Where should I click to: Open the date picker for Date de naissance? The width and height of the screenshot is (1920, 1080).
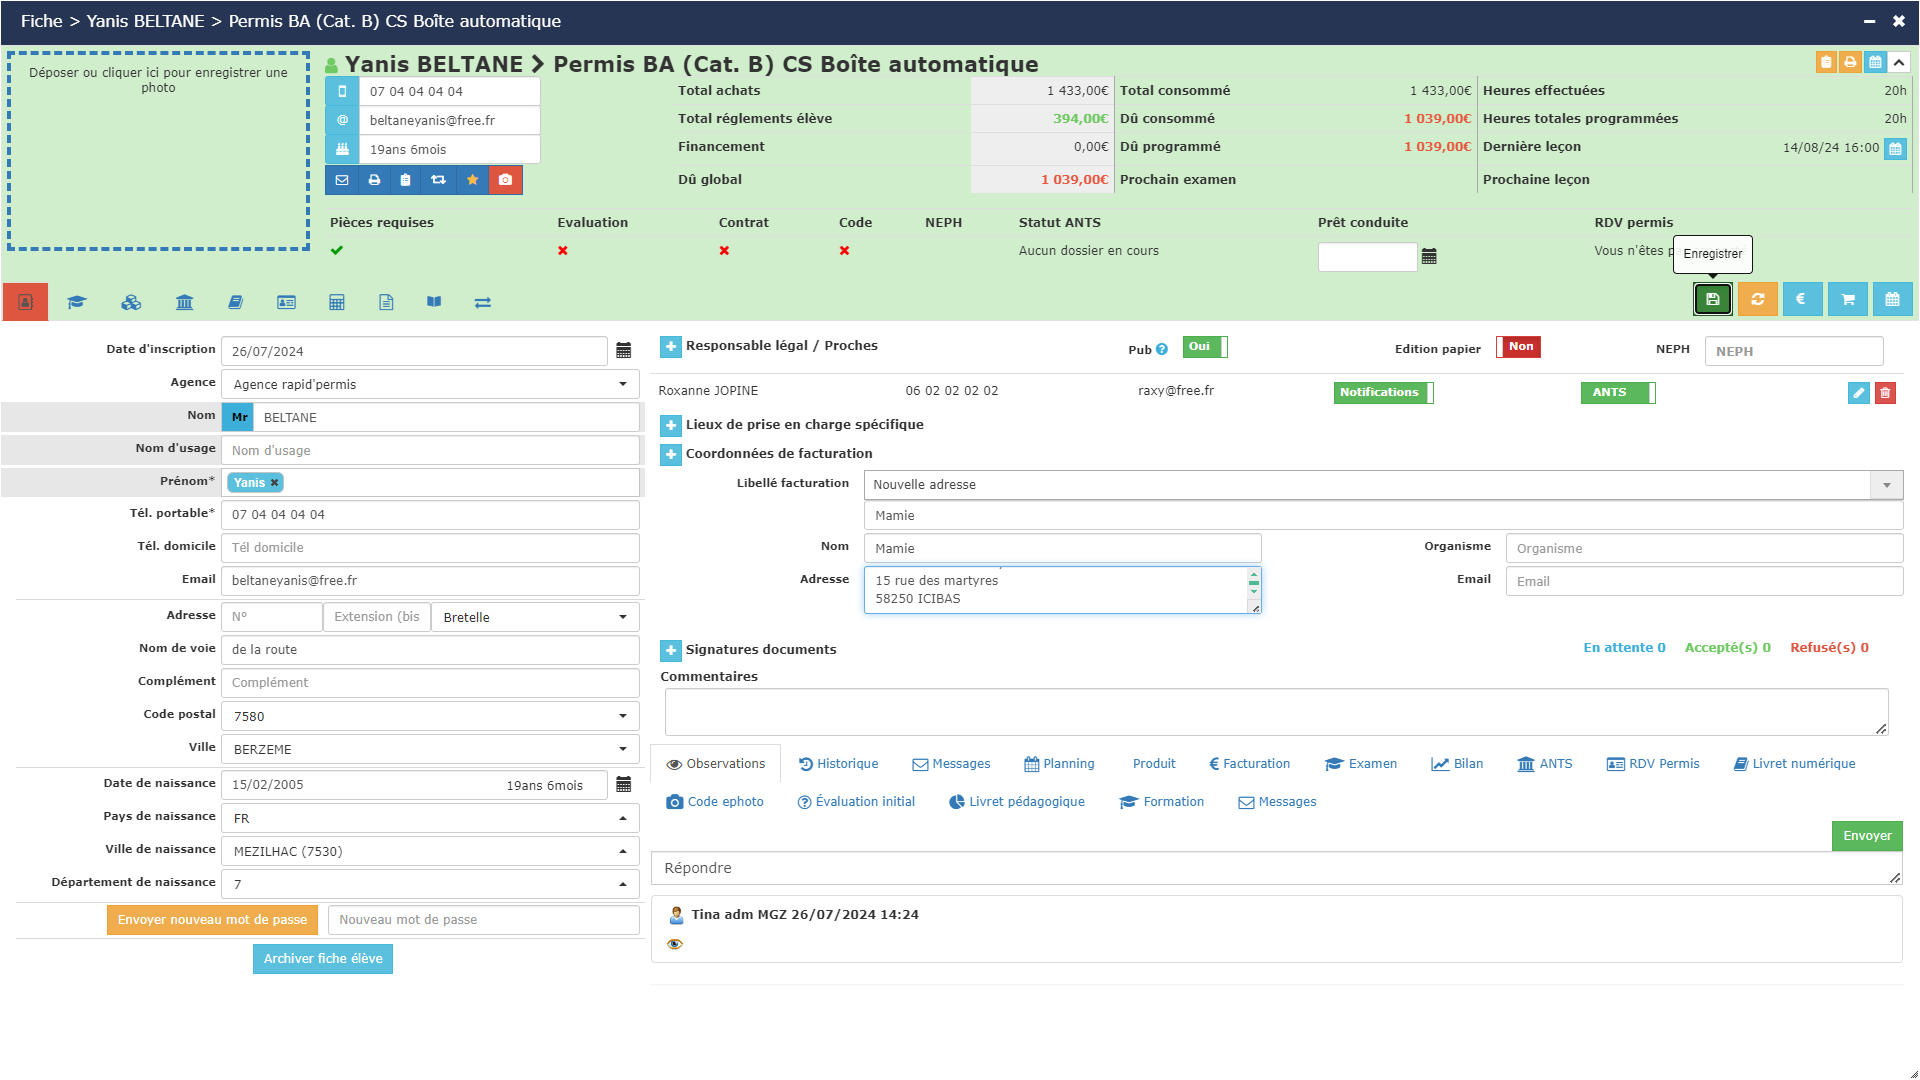tap(623, 785)
